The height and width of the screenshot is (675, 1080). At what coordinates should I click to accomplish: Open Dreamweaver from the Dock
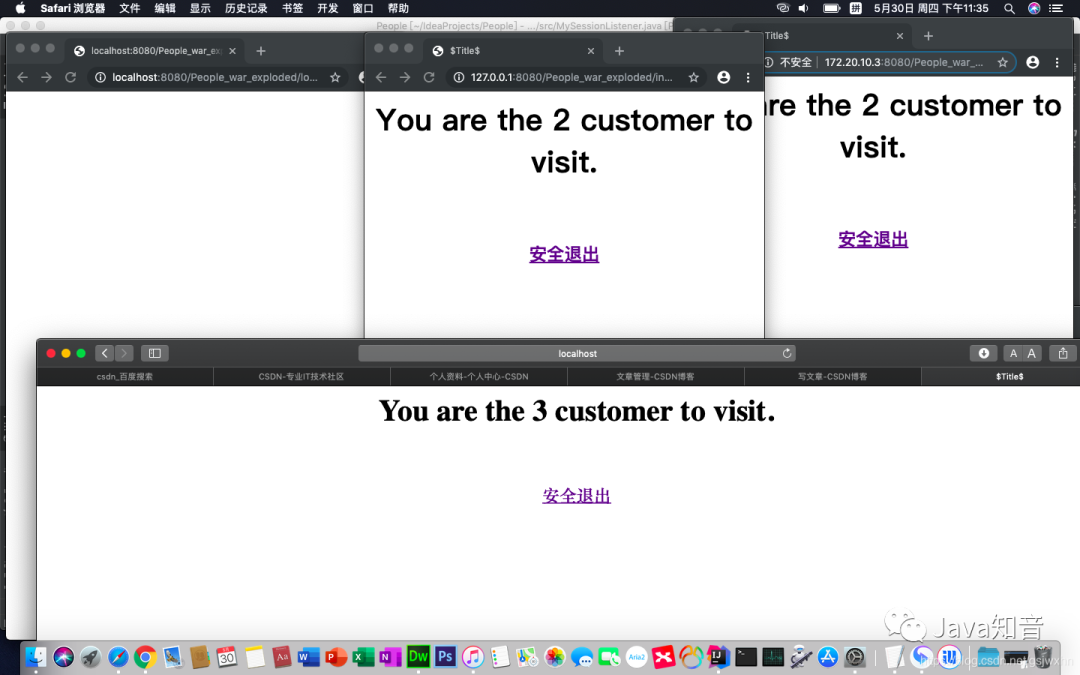[418, 656]
